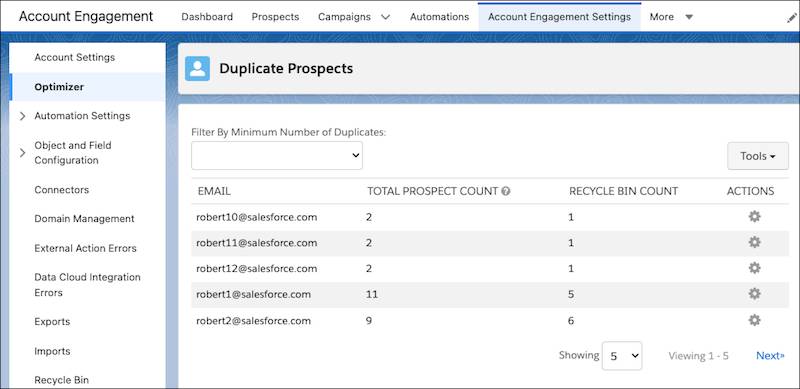
Task: Click total prospect count 11
Action: [371, 295]
